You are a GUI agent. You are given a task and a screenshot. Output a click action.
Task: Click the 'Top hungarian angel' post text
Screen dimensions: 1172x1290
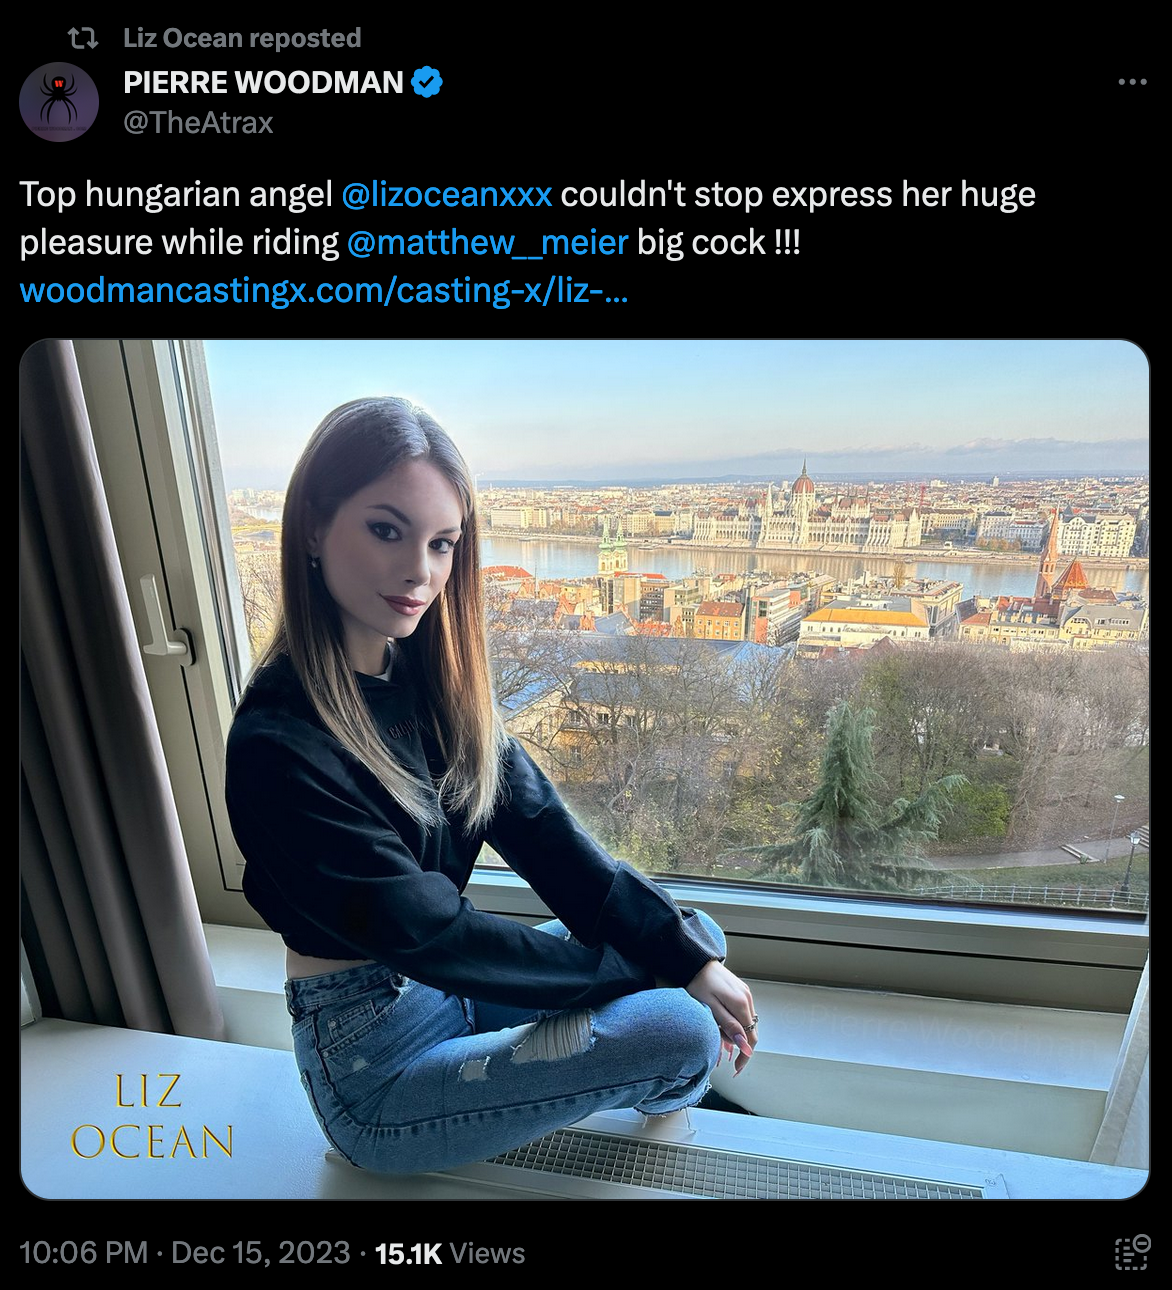point(176,194)
